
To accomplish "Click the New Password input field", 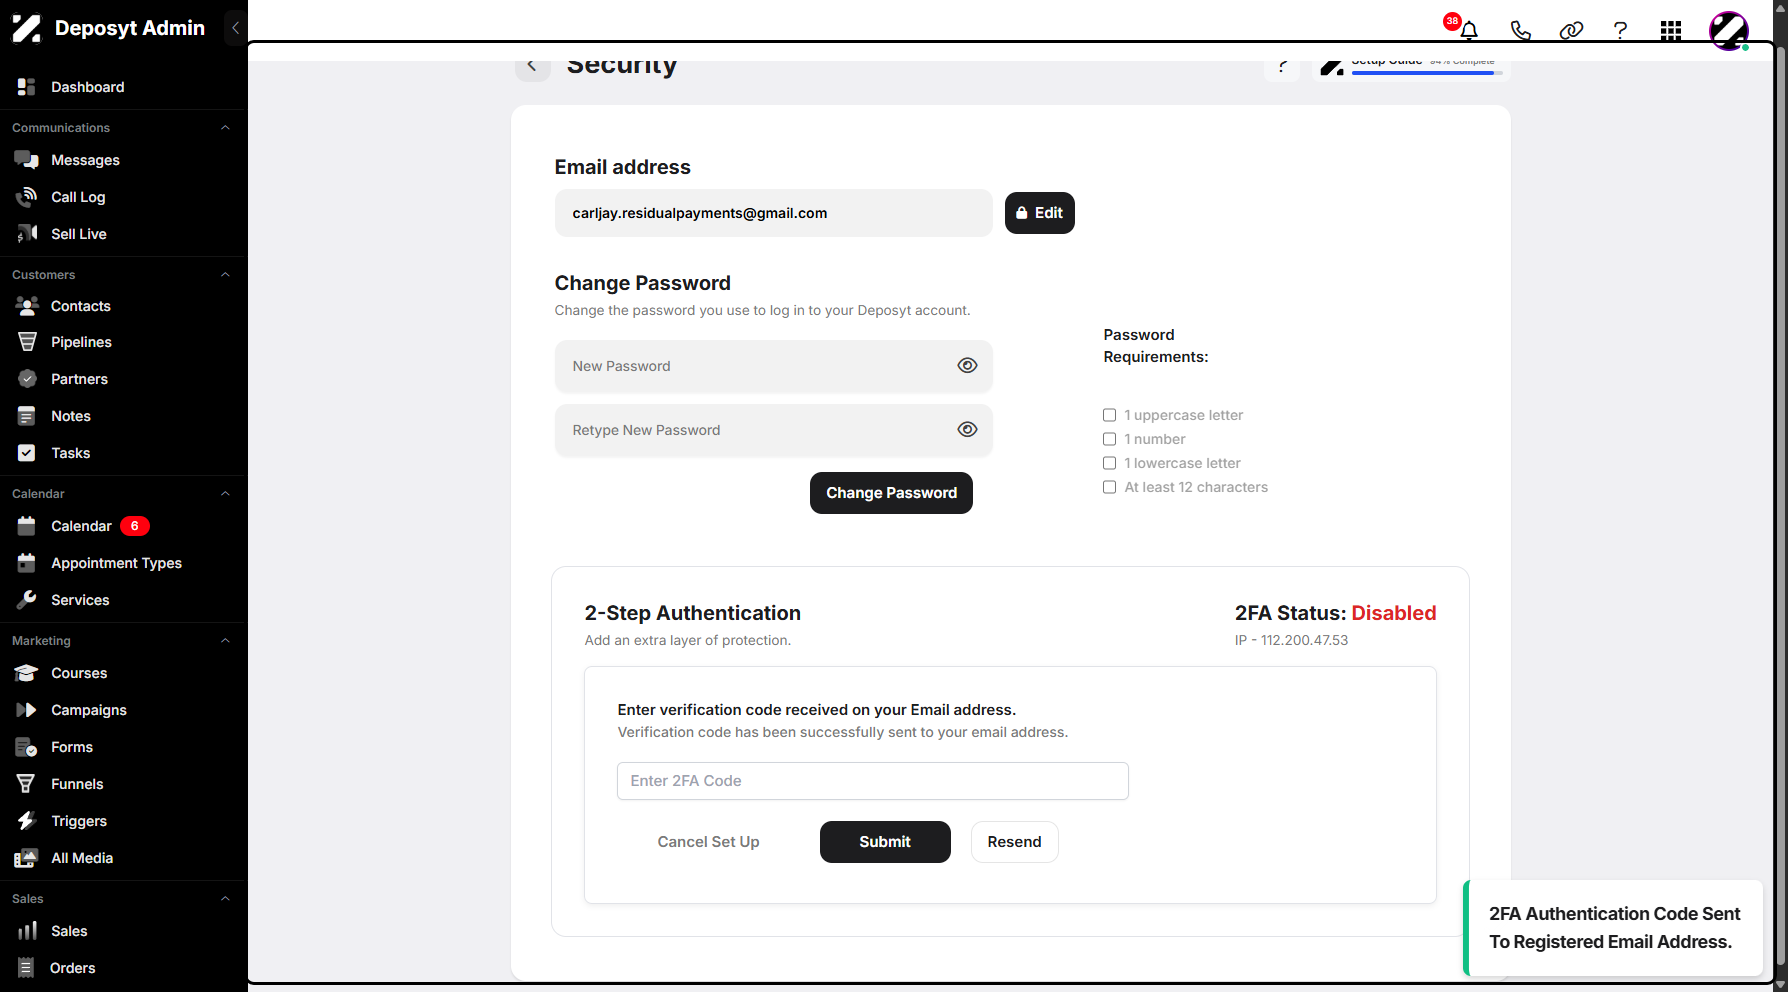I will 773,366.
